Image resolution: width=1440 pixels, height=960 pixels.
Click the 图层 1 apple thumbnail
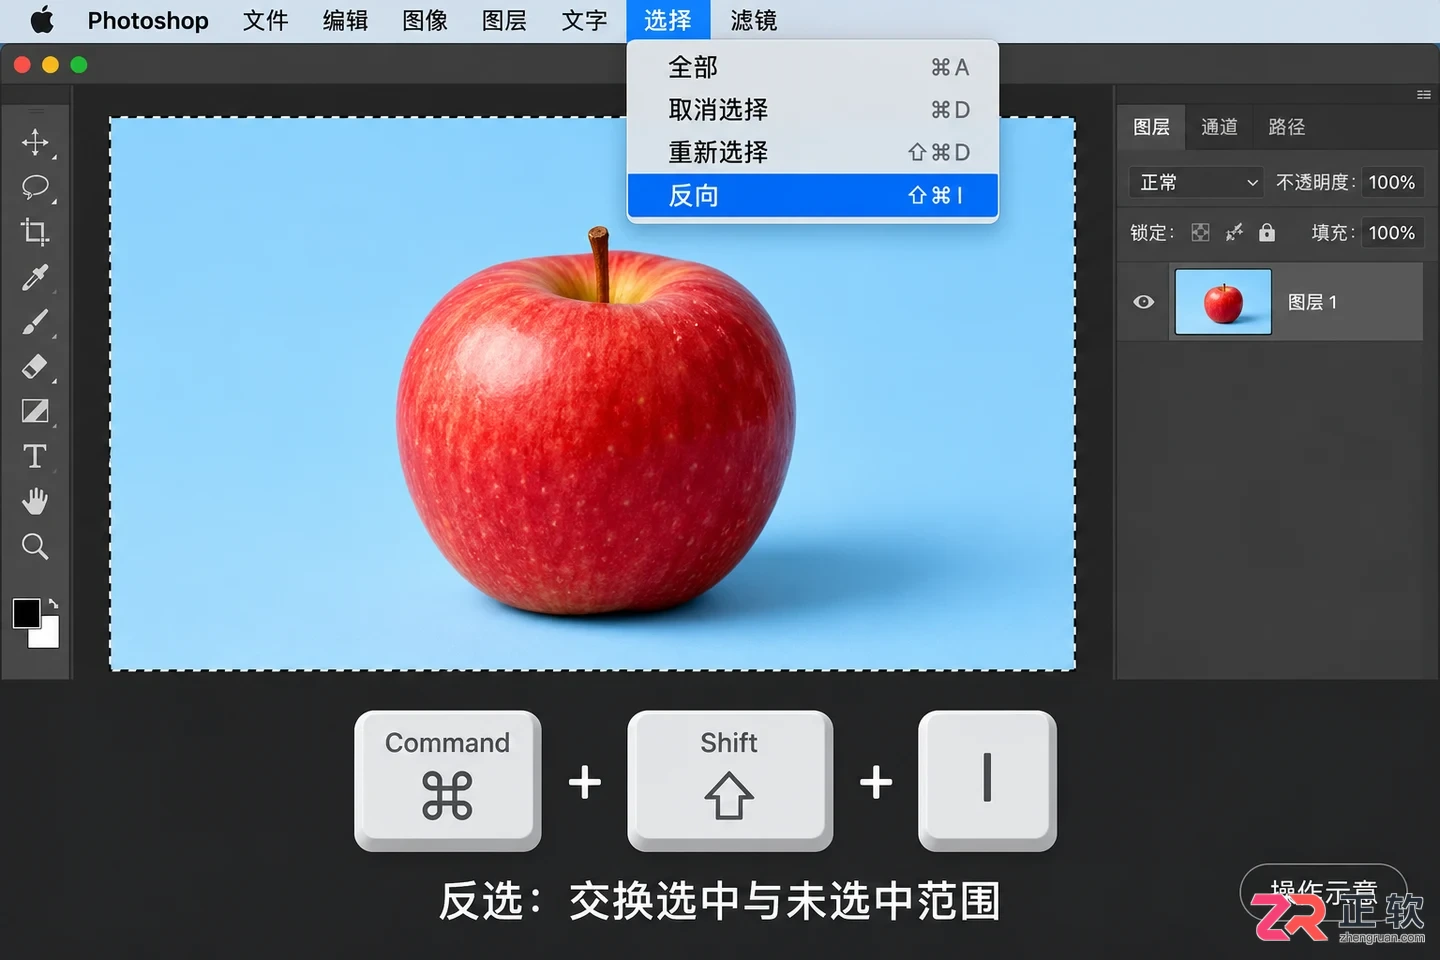pyautogui.click(x=1223, y=302)
